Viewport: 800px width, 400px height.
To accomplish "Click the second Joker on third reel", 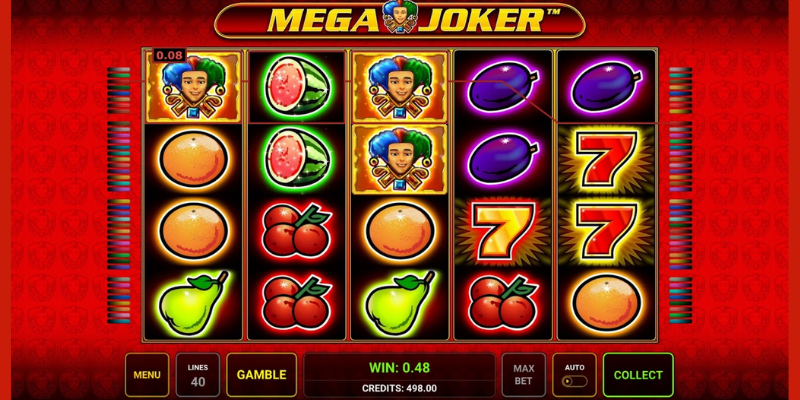I will click(x=400, y=159).
